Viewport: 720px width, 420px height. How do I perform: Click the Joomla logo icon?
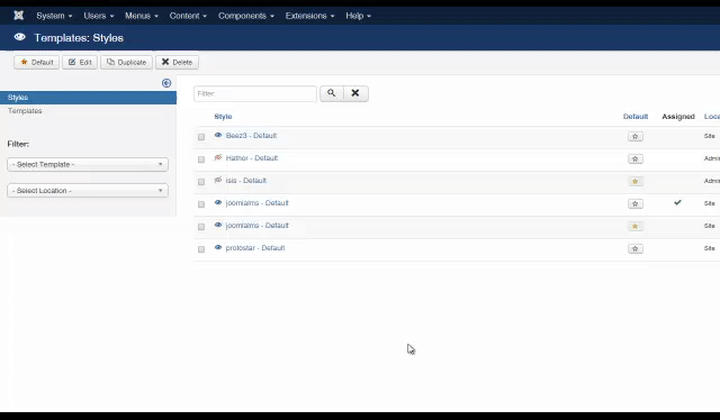pos(18,16)
